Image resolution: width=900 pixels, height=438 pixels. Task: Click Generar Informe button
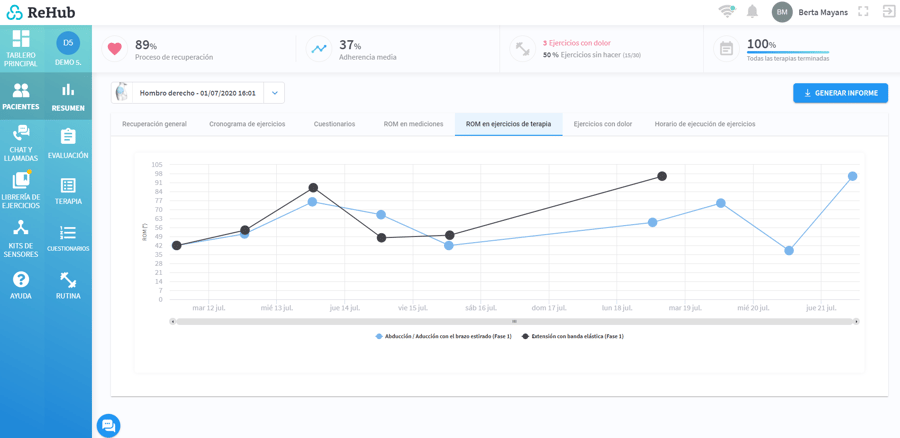click(840, 93)
